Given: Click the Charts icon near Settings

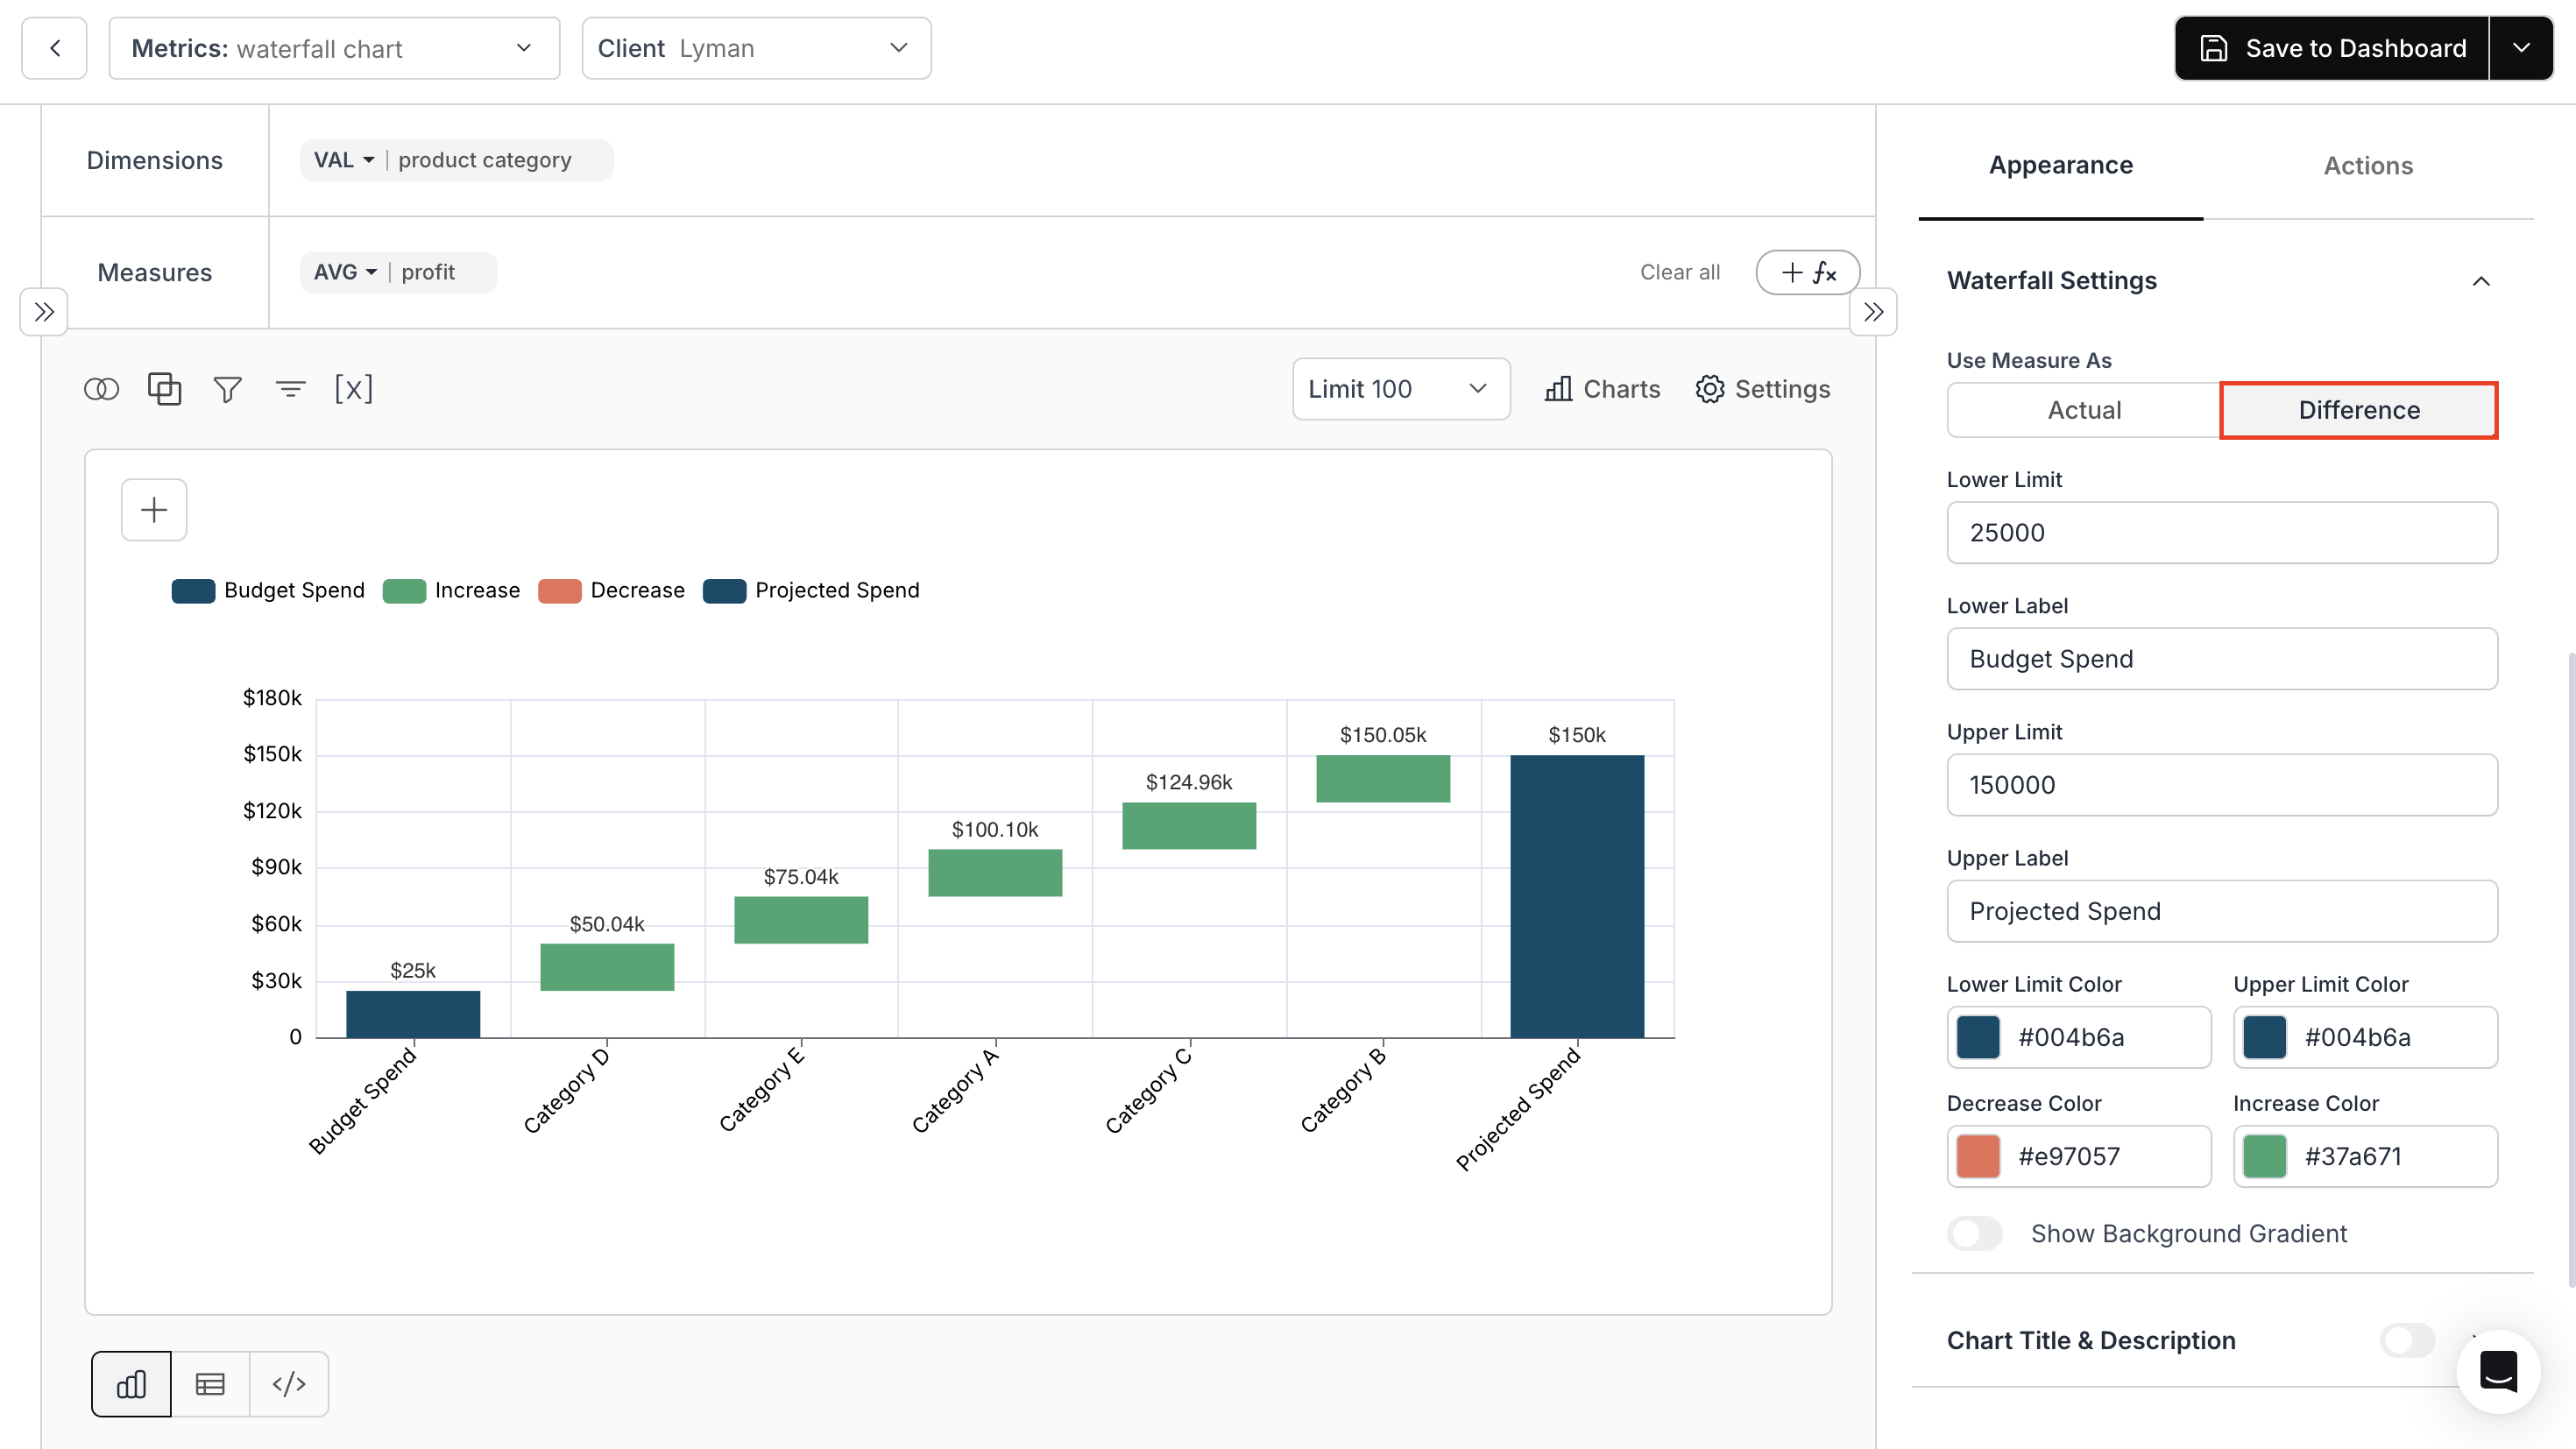Looking at the screenshot, I should coord(1601,389).
